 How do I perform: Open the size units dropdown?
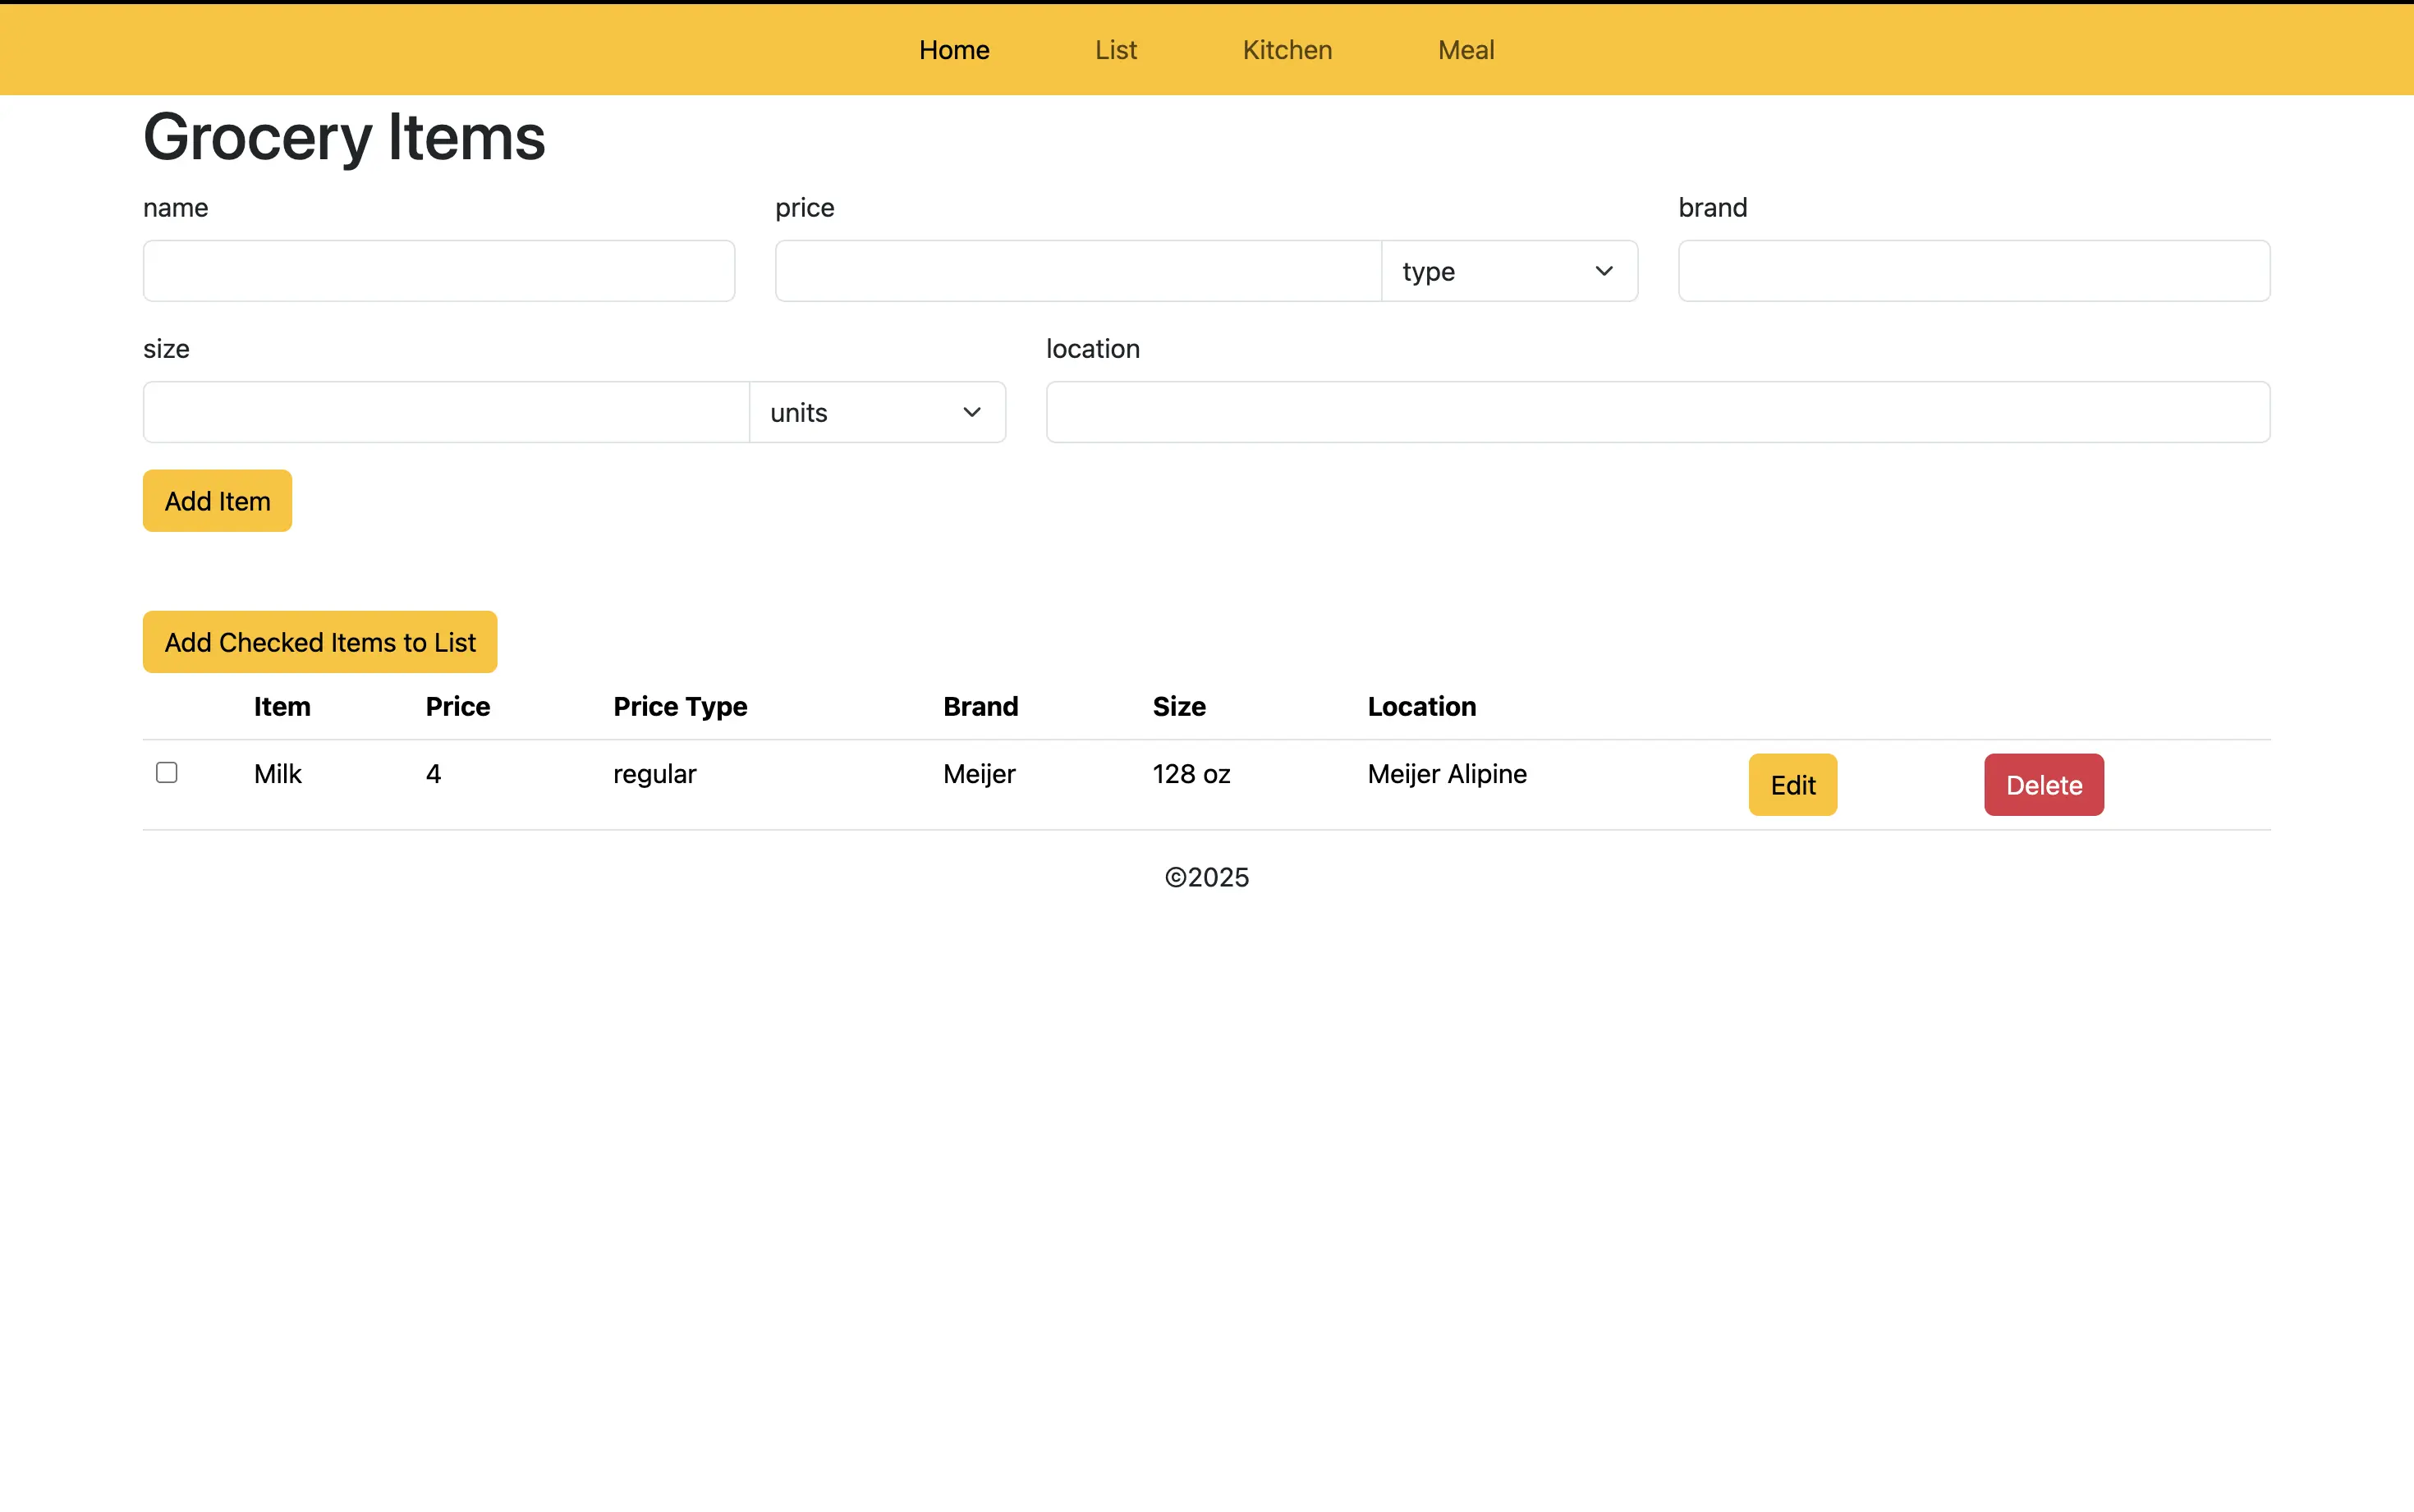coord(876,412)
